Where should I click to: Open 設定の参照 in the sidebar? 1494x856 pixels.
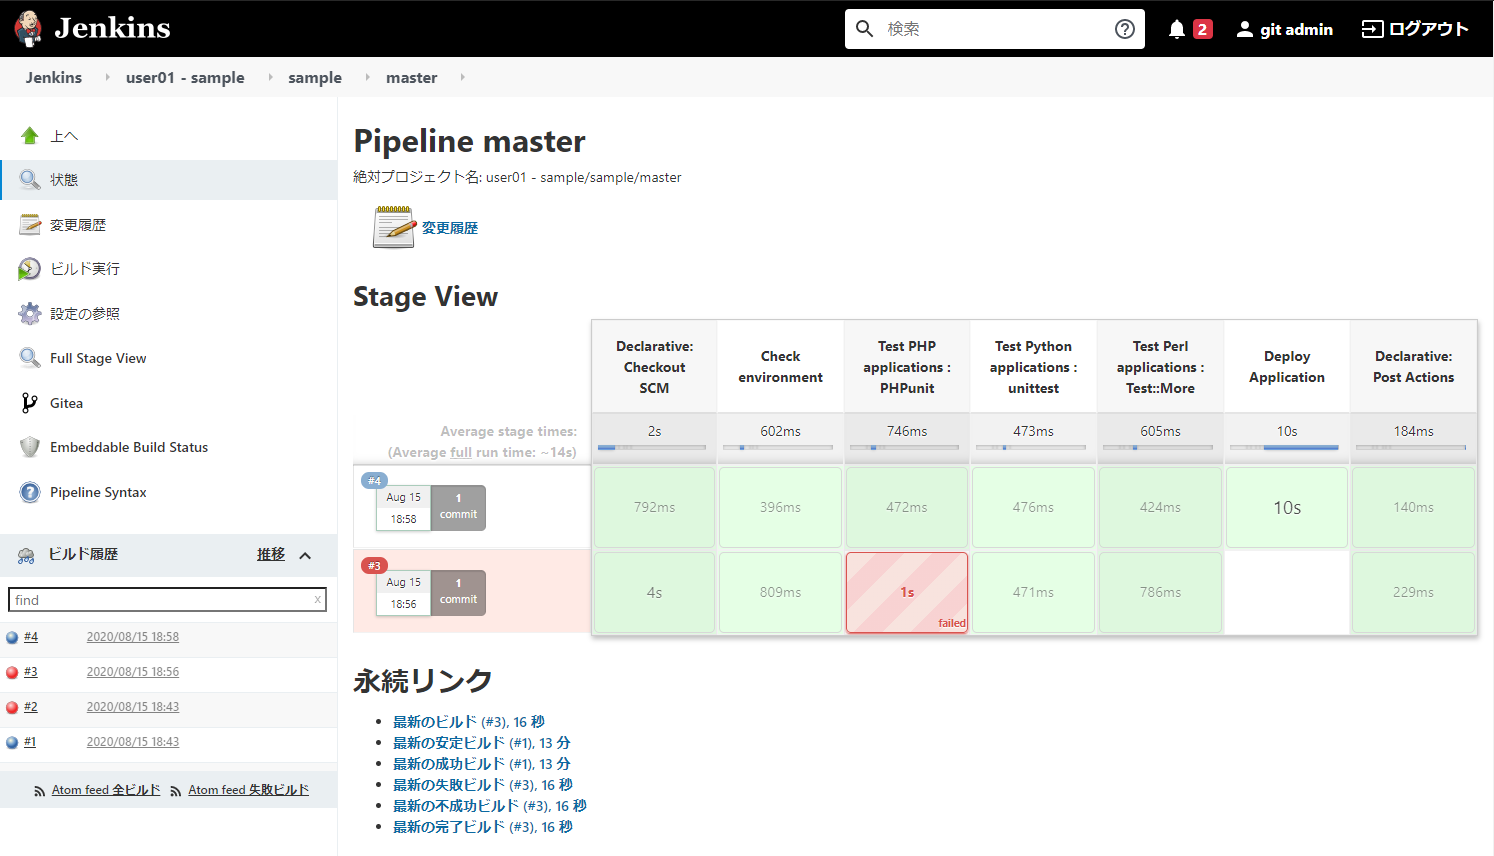85,314
